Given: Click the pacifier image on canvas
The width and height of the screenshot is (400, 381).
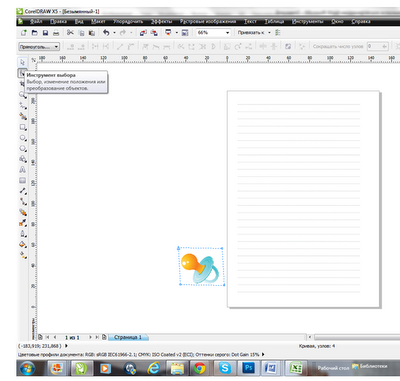Looking at the screenshot, I should (x=201, y=267).
